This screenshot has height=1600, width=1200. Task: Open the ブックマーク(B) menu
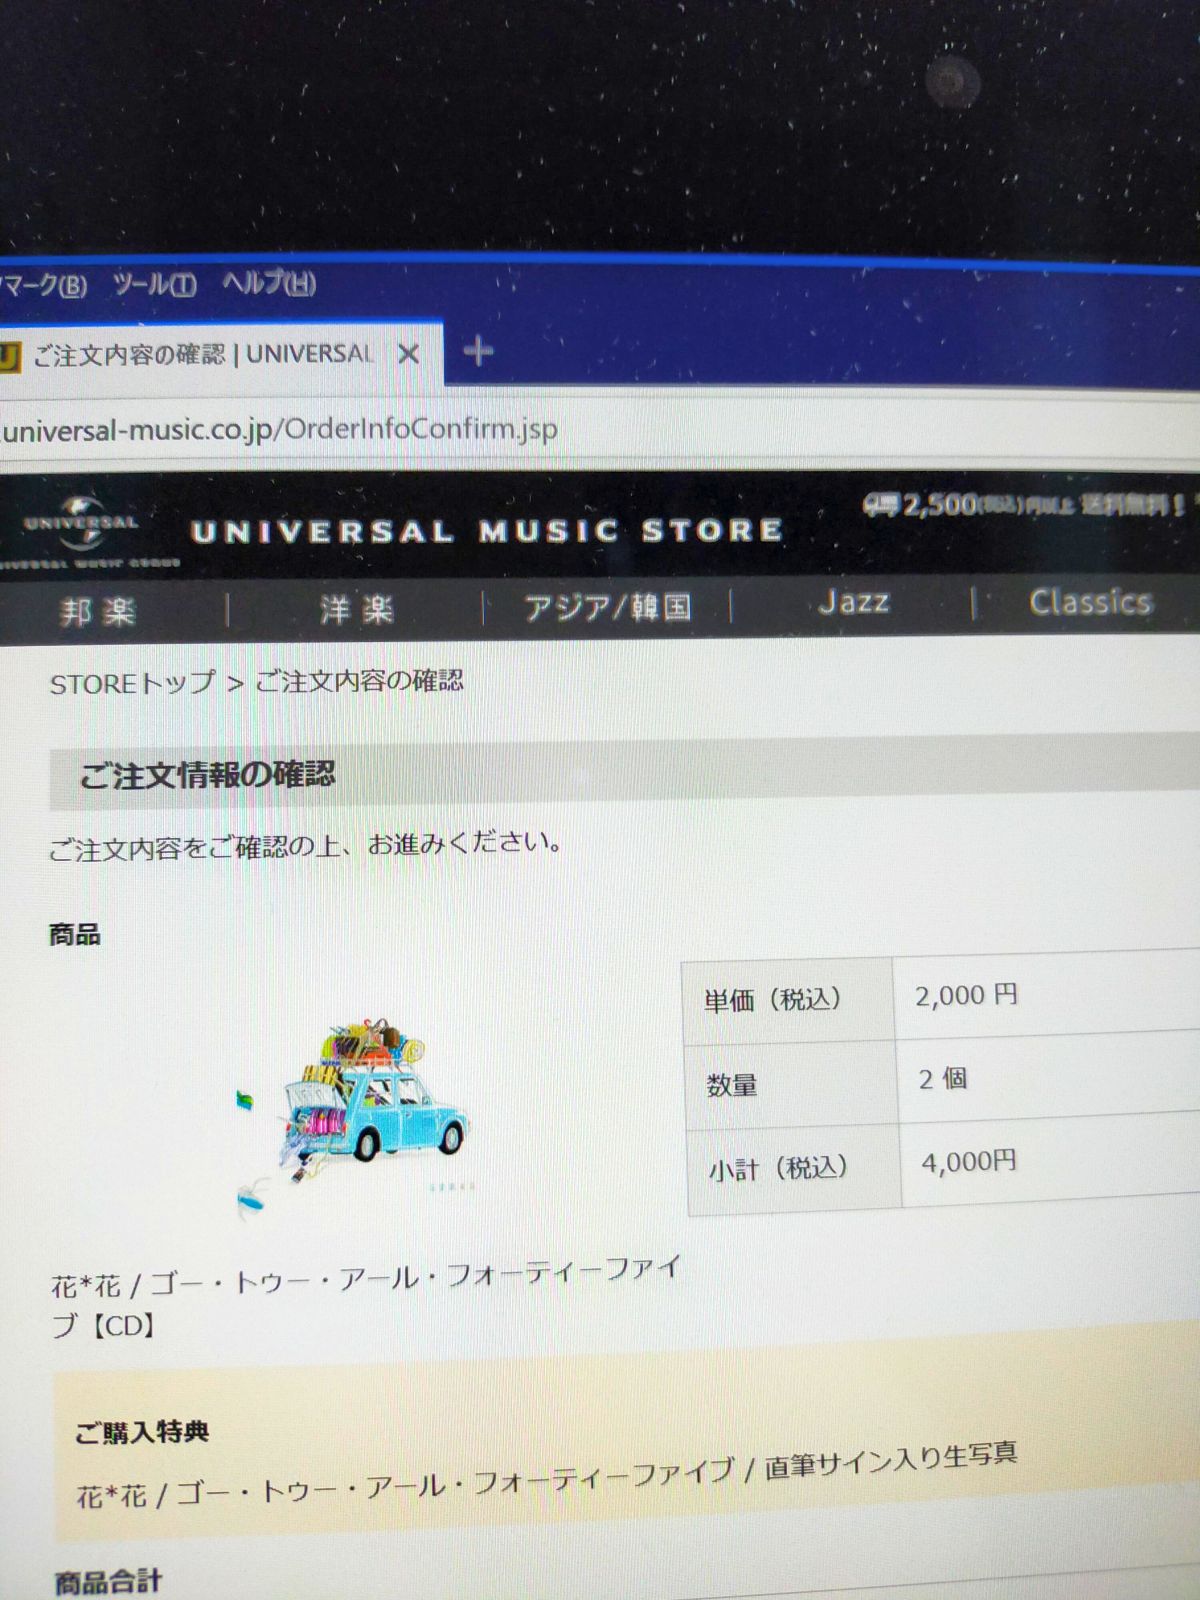[42, 288]
